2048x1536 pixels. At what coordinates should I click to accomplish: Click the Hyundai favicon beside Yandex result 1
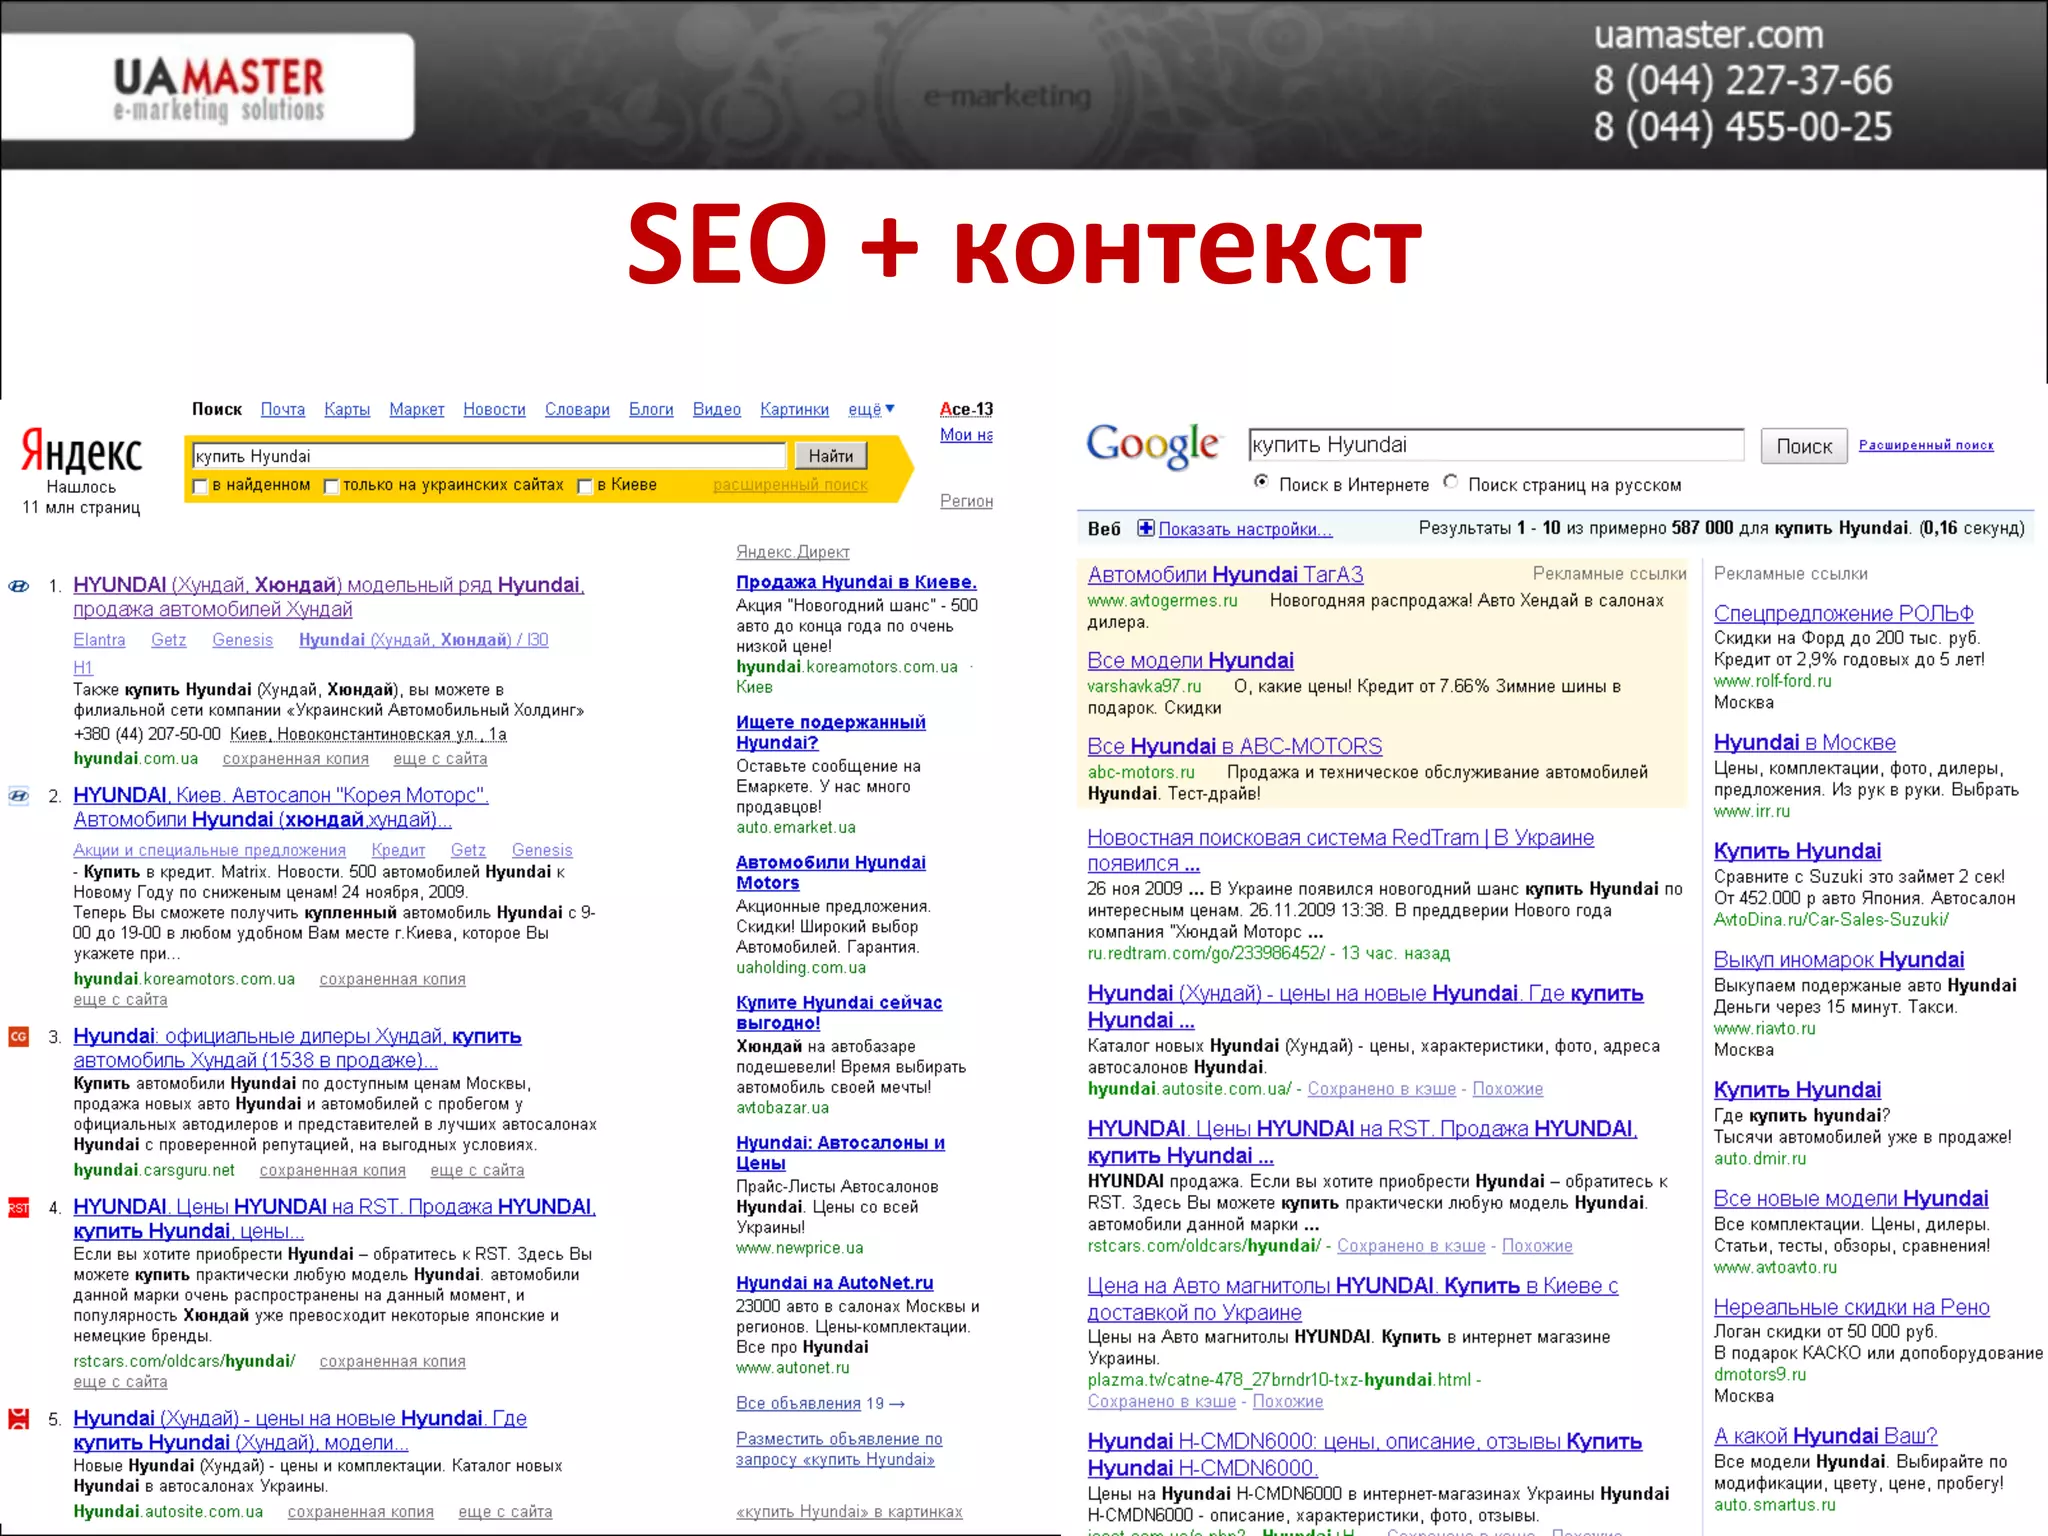point(18,586)
